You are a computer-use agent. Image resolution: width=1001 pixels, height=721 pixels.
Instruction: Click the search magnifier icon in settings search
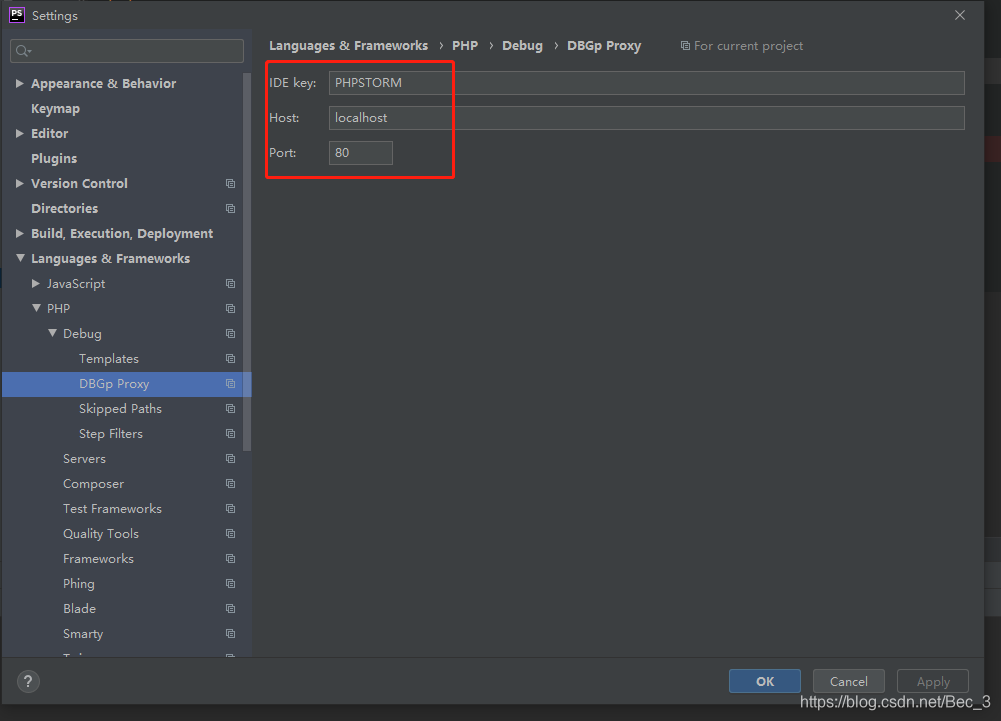pyautogui.click(x=23, y=51)
